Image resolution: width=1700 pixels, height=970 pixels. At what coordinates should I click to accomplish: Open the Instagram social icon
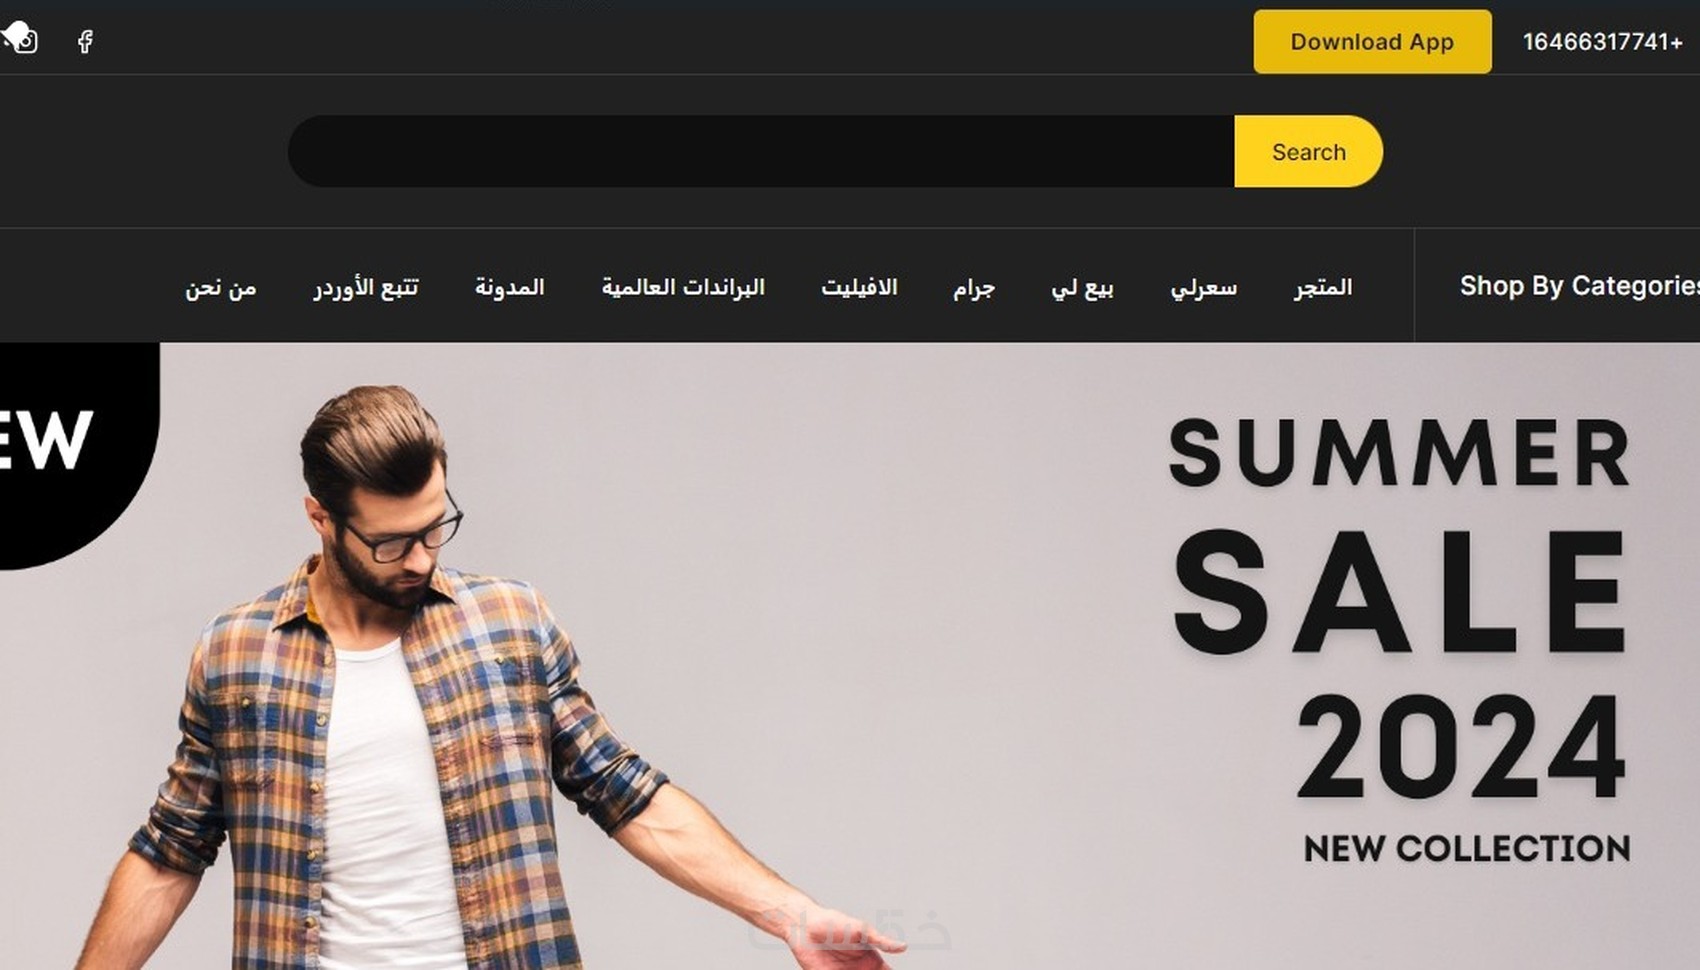pyautogui.click(x=26, y=41)
